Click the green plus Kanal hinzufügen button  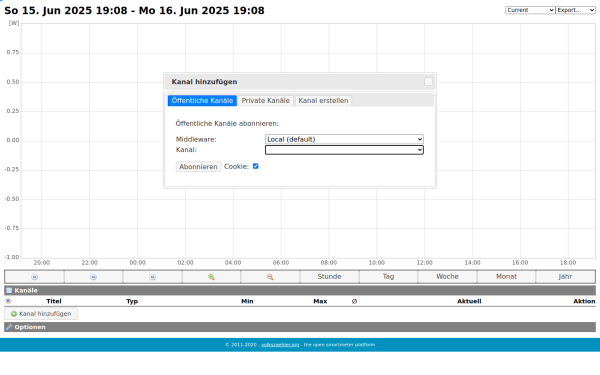tap(41, 314)
